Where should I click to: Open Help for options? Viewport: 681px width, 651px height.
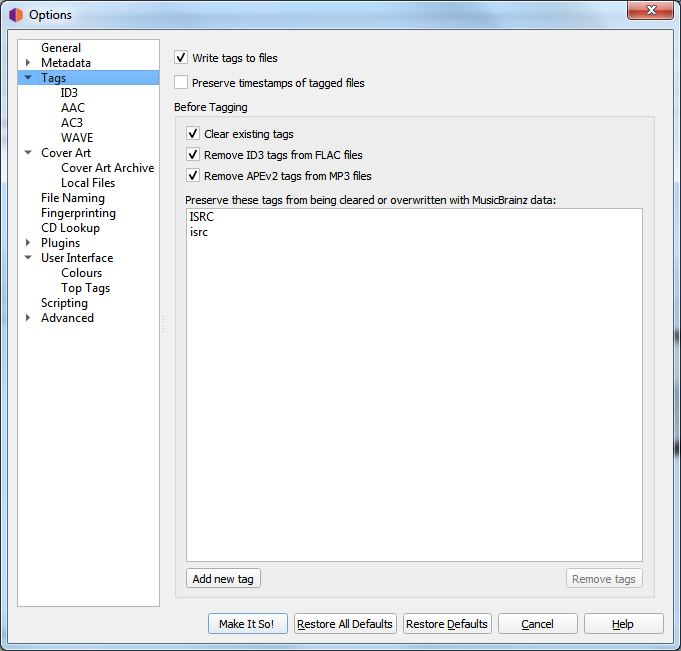[x=623, y=624]
